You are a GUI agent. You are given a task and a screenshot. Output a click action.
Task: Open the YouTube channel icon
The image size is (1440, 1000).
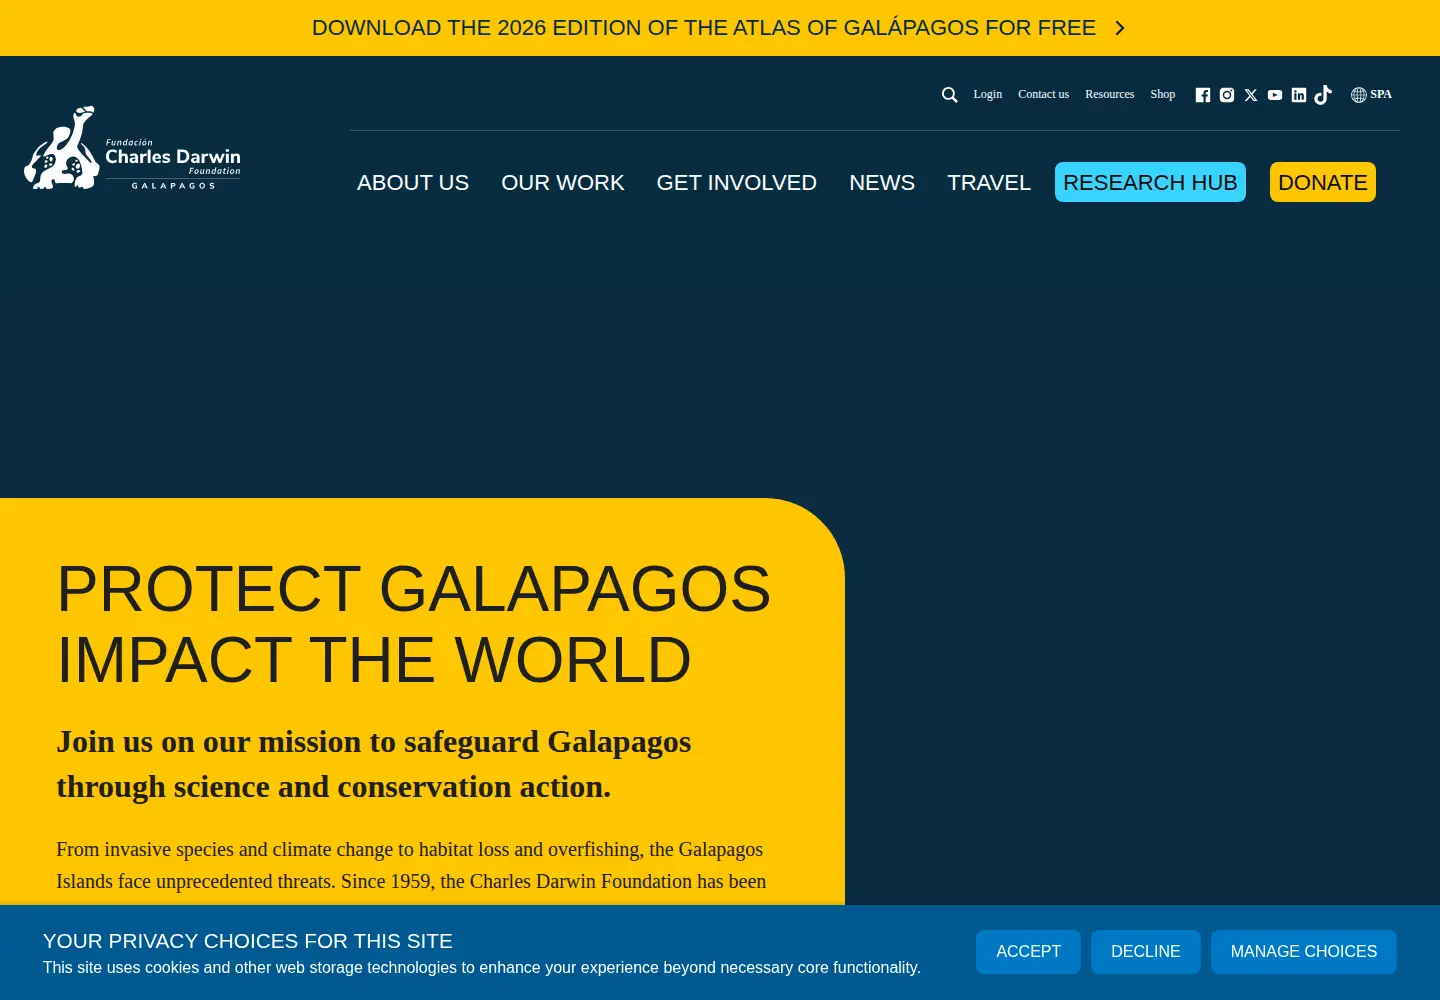point(1275,95)
